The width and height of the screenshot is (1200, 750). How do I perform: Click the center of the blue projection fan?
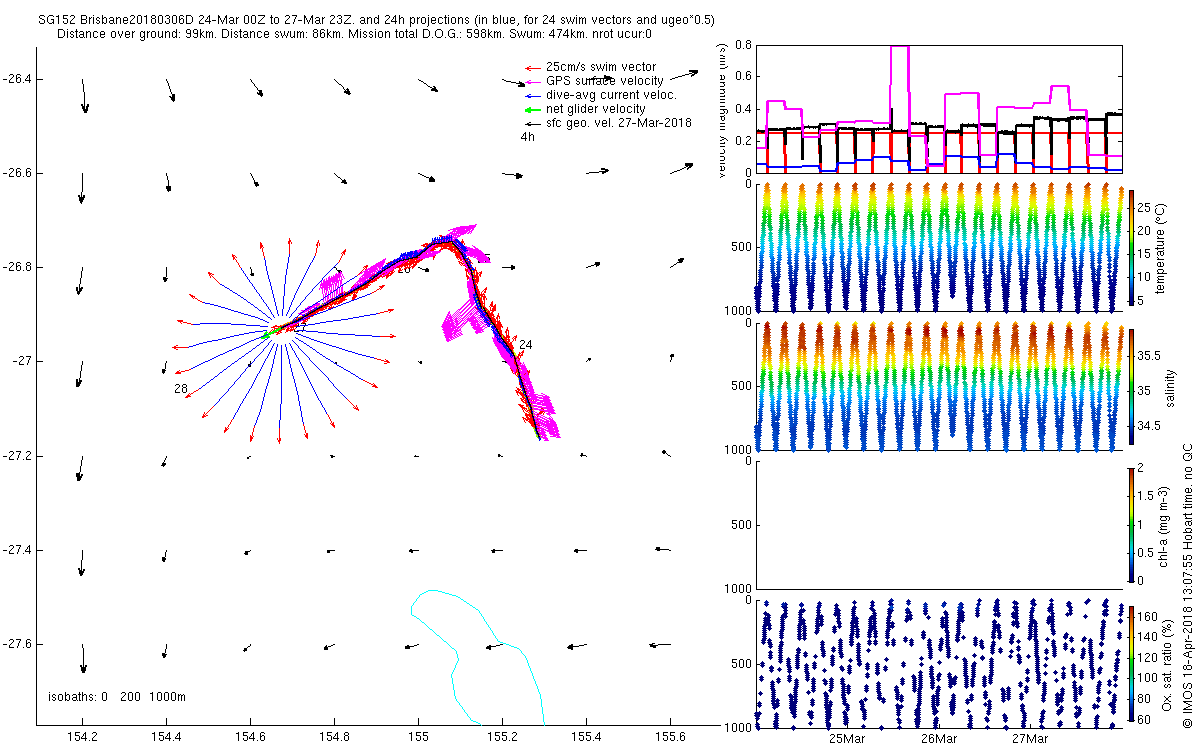pos(282,330)
